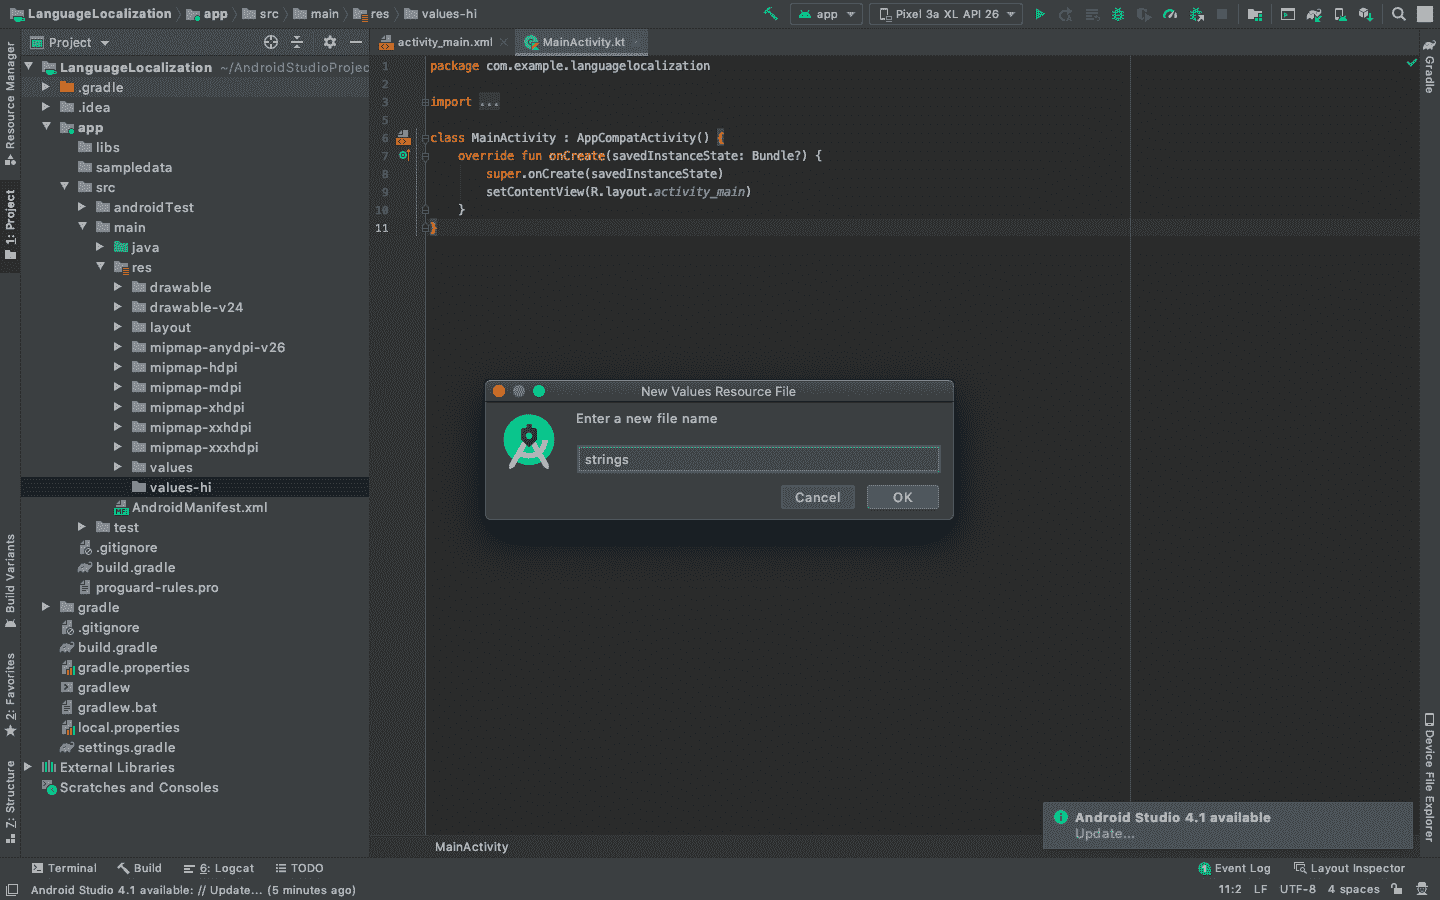This screenshot has width=1440, height=900.
Task: Switch to the activity_main.xml tab
Action: click(443, 43)
